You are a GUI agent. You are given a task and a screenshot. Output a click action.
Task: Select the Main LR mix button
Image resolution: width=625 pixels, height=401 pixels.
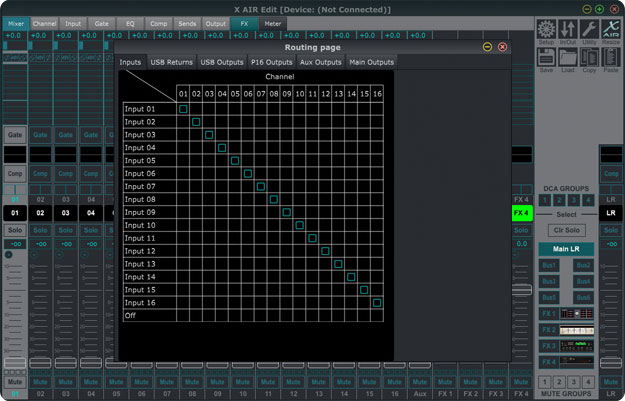click(x=566, y=249)
